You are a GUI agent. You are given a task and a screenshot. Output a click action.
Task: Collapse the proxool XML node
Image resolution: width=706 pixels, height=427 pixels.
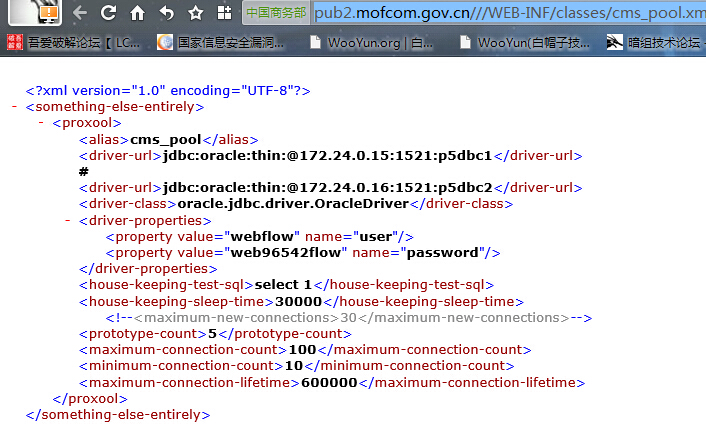coord(41,123)
